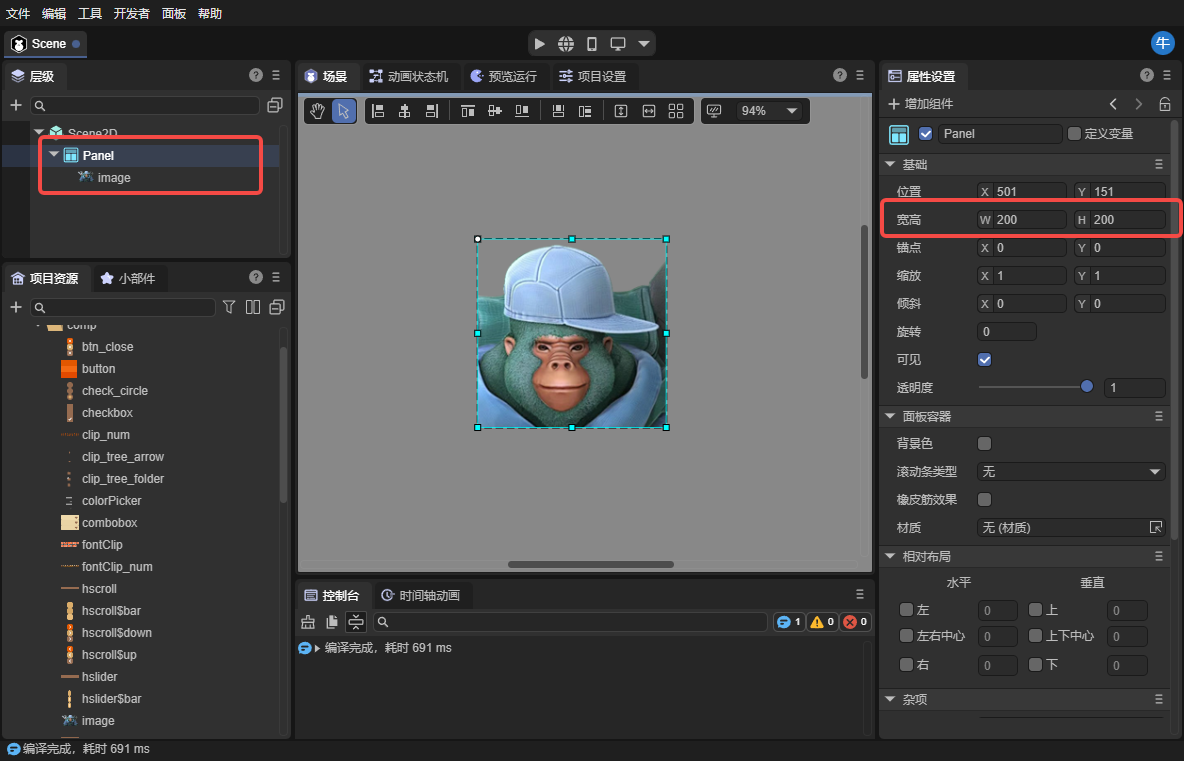Open browser preview globe icon
Image resolution: width=1184 pixels, height=761 pixels.
[566, 44]
